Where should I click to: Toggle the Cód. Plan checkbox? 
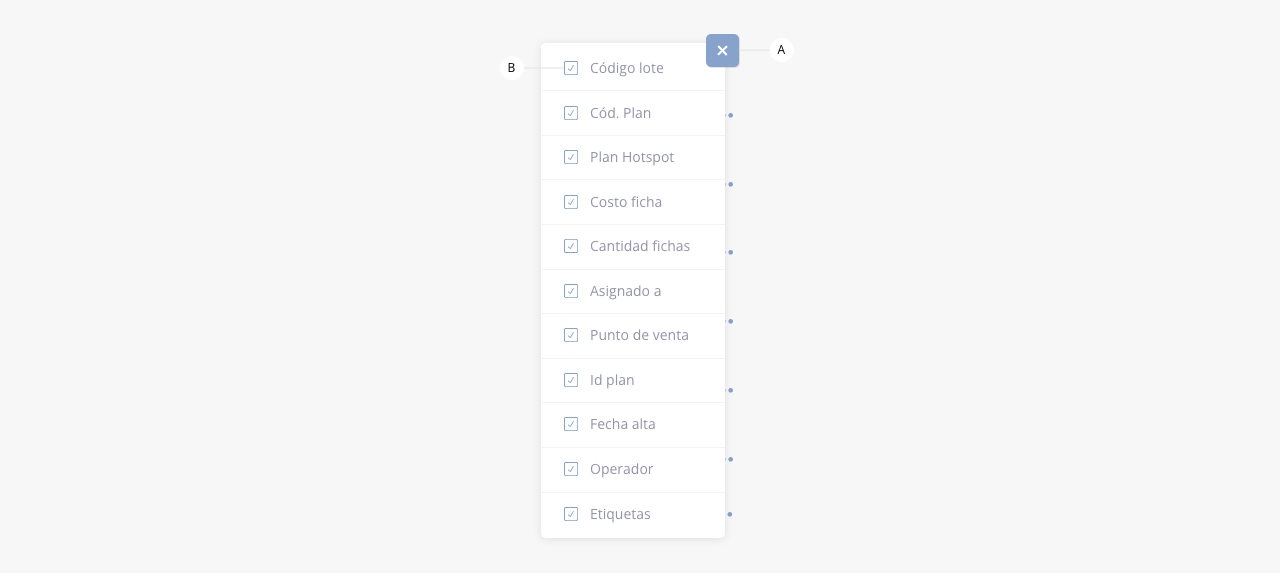tap(571, 113)
